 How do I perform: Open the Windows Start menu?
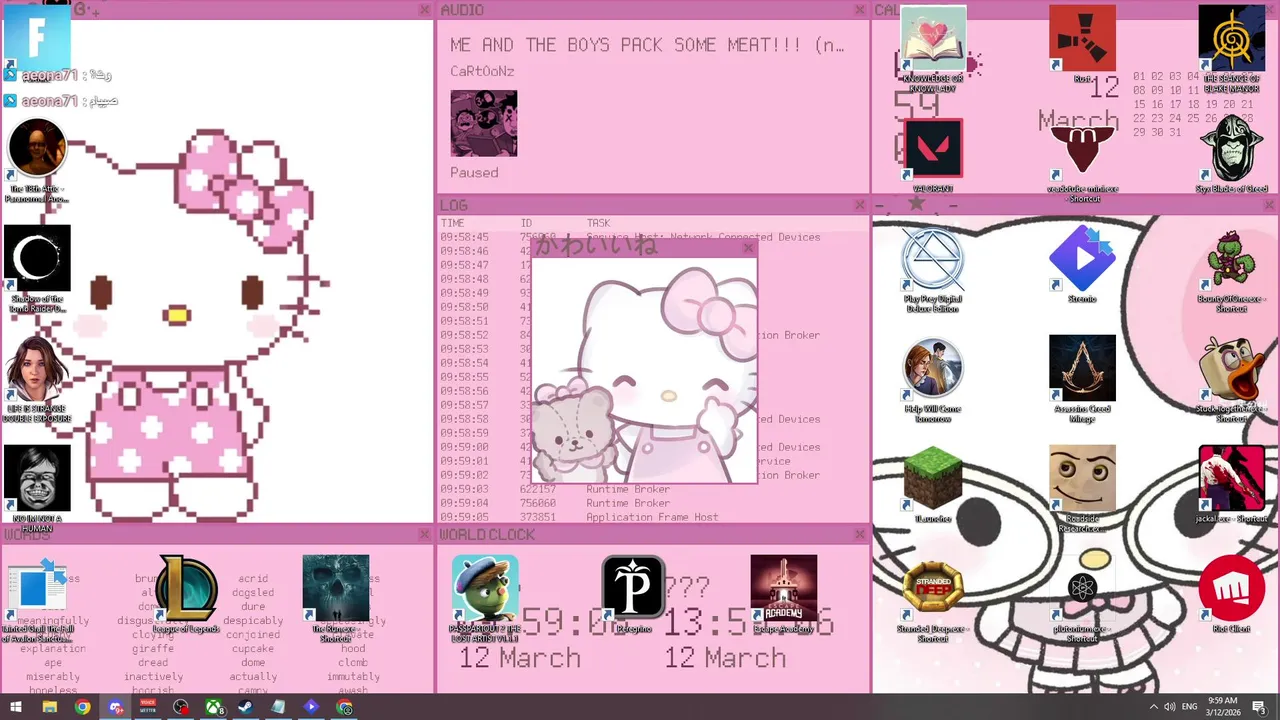16,707
